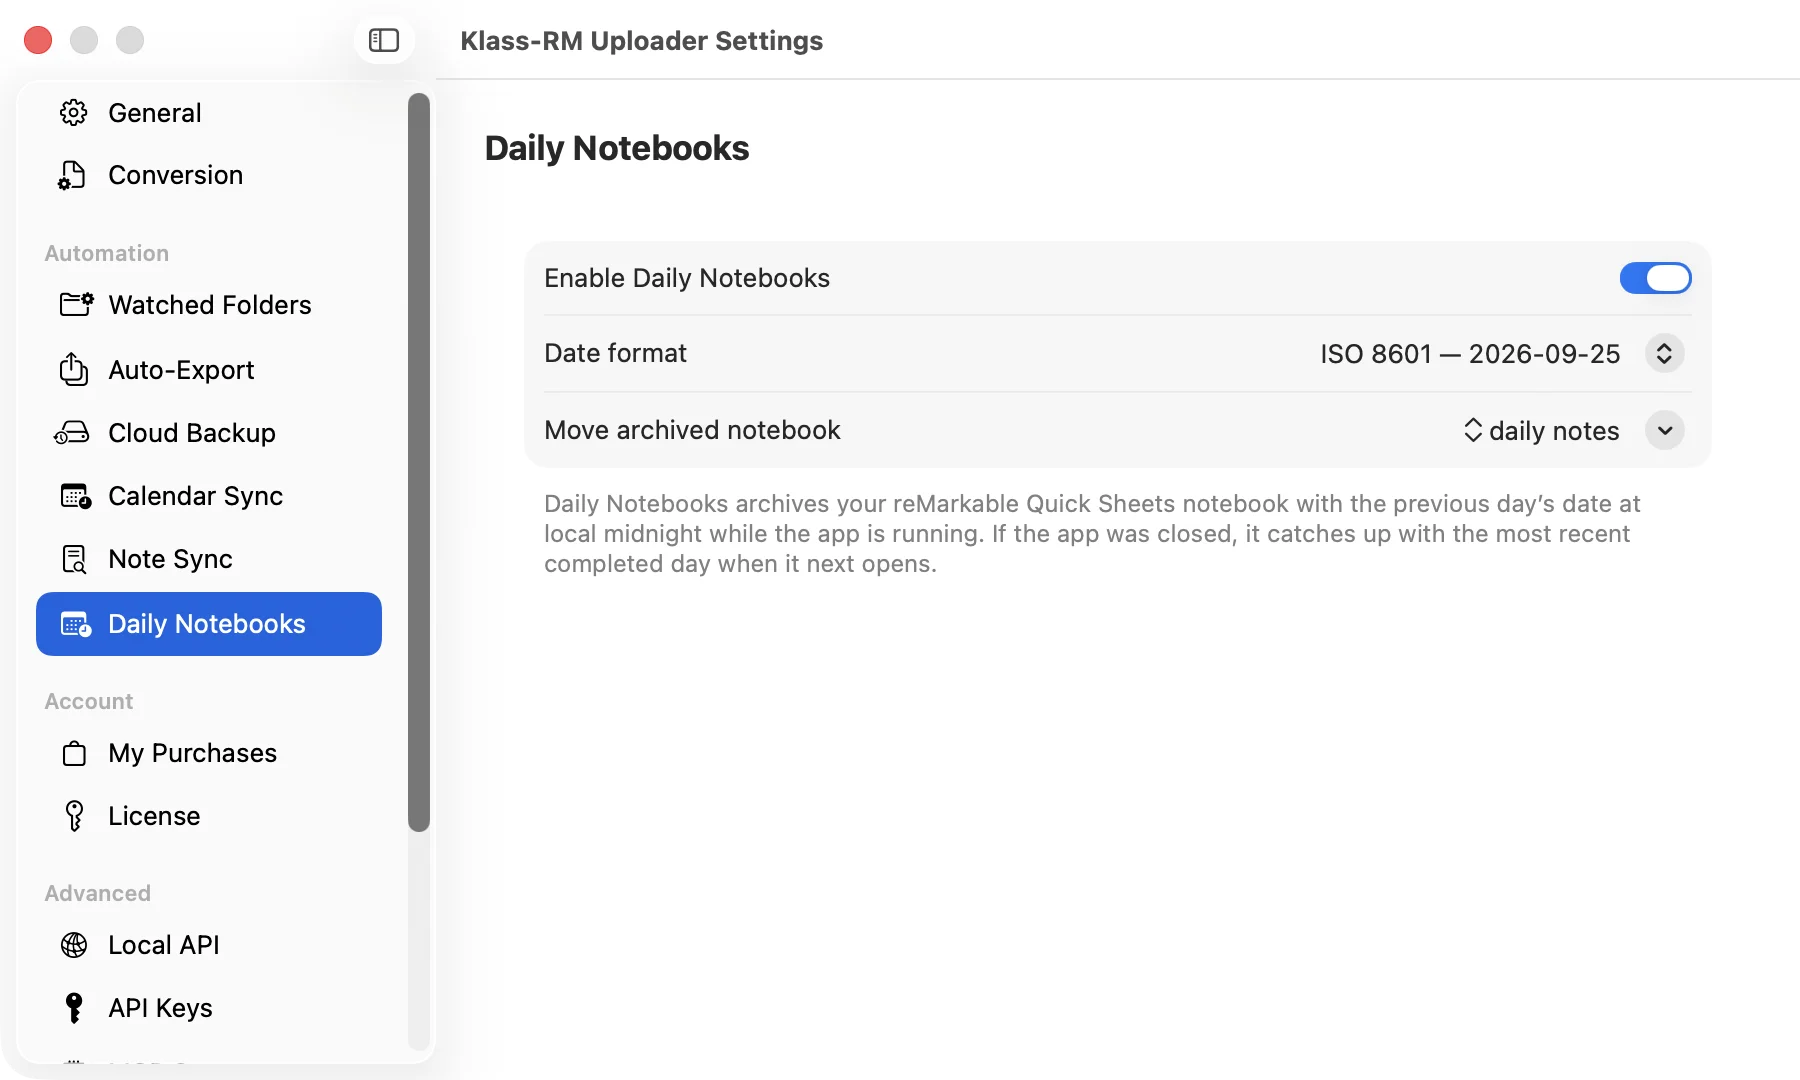Switch to the Auto-Export section
The height and width of the screenshot is (1080, 1800).
click(209, 370)
